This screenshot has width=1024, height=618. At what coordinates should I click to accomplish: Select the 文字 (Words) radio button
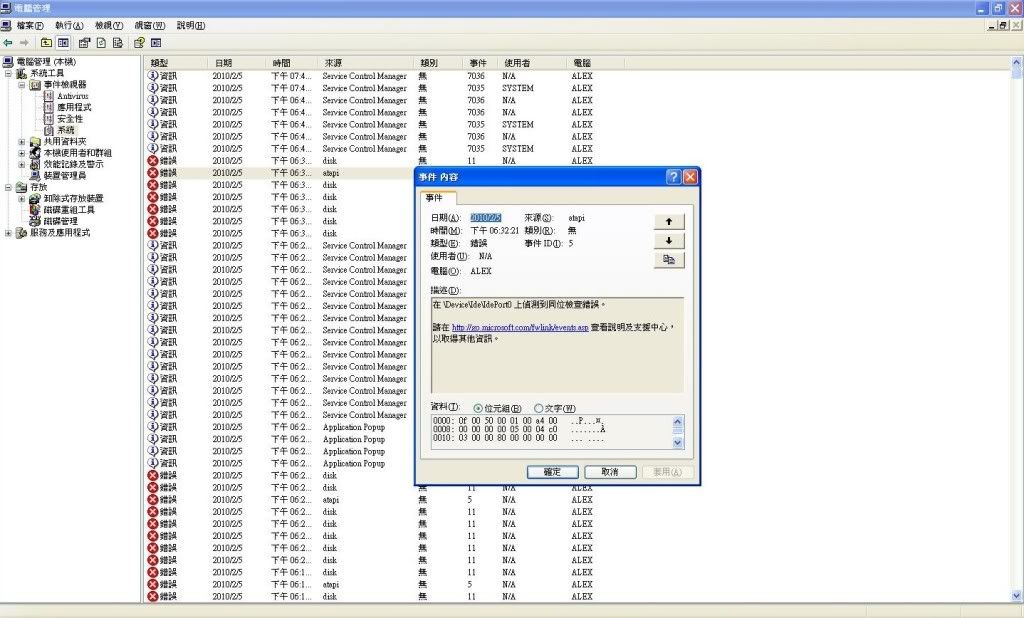(539, 408)
